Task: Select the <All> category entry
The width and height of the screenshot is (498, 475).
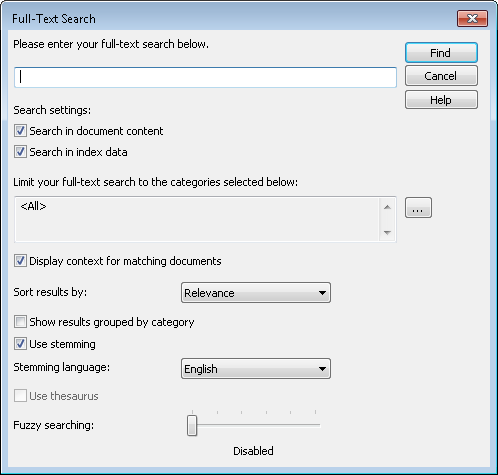Action: pyautogui.click(x=33, y=206)
